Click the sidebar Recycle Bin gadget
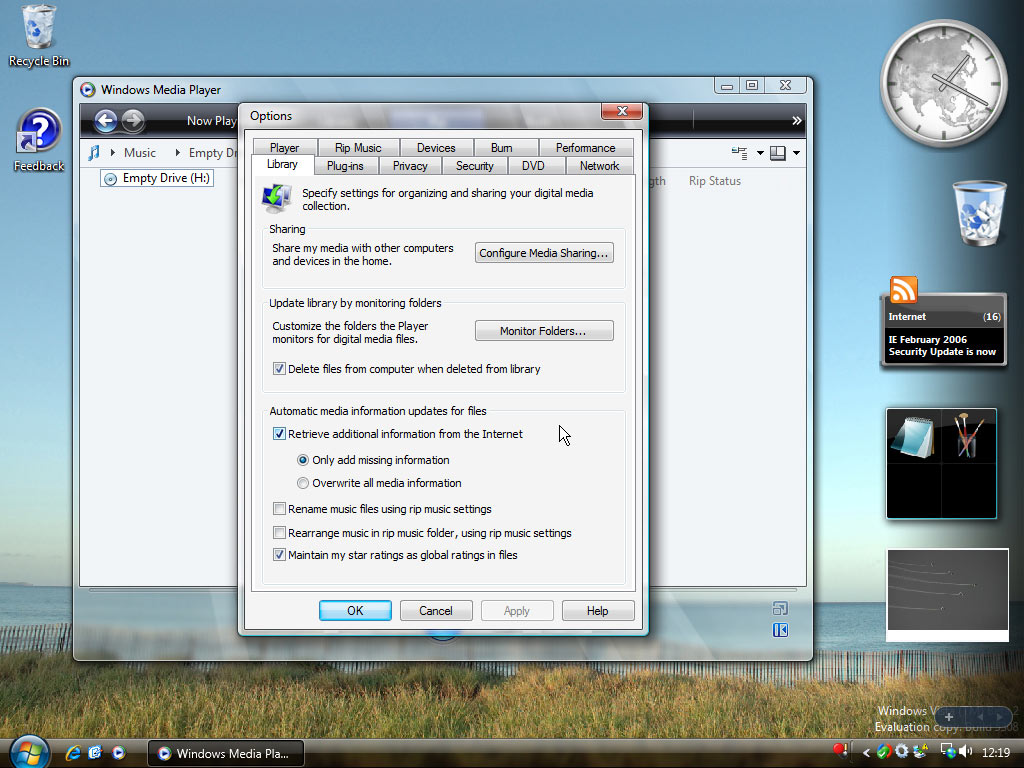Image resolution: width=1024 pixels, height=768 pixels. (x=979, y=214)
